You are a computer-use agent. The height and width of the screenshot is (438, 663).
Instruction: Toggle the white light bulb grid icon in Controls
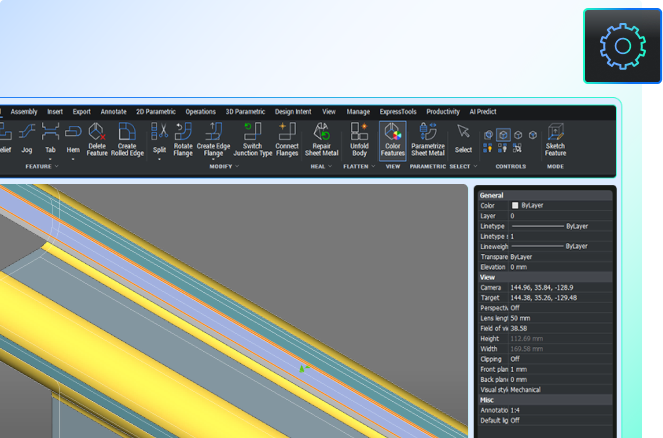point(502,148)
